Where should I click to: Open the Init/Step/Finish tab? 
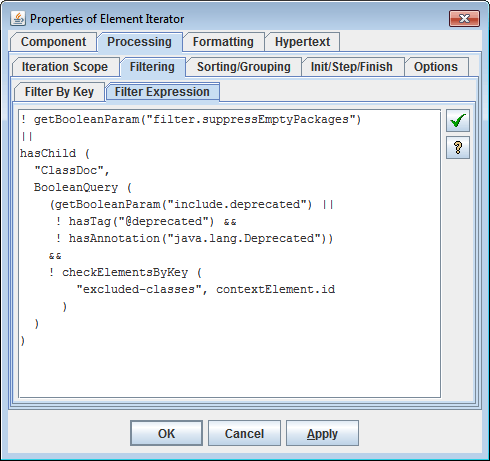coord(352,67)
